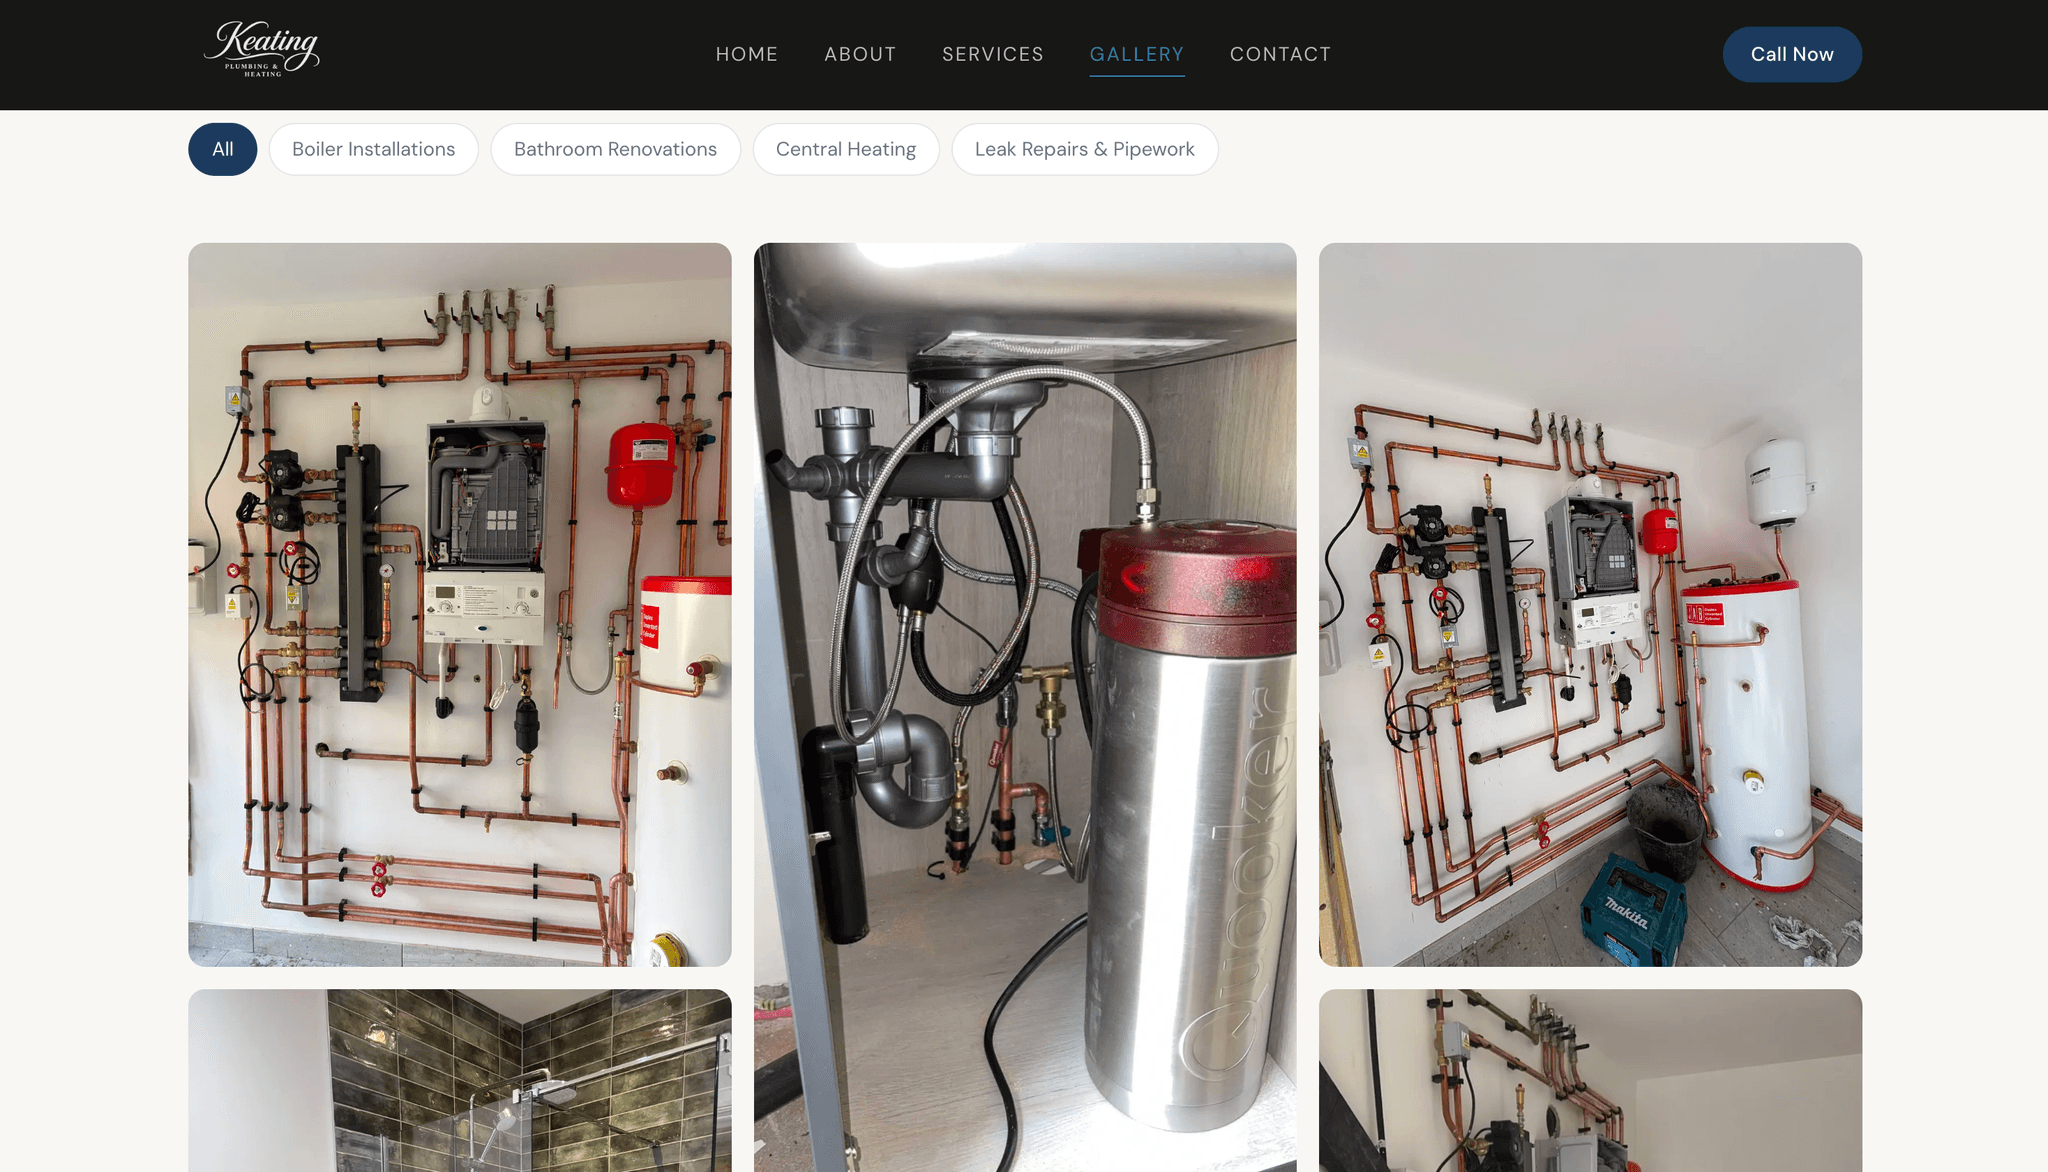Viewport: 2048px width, 1172px height.
Task: Click the Keating Plumbing & Heating logo
Action: click(262, 49)
